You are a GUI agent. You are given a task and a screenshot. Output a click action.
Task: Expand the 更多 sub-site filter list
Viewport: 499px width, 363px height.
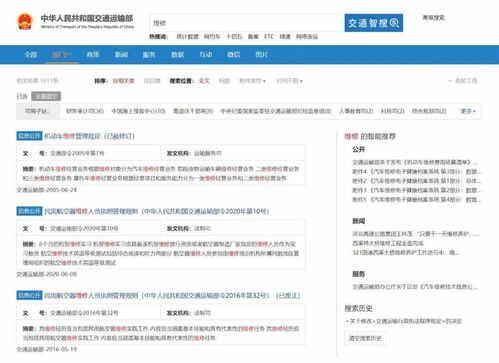click(468, 111)
